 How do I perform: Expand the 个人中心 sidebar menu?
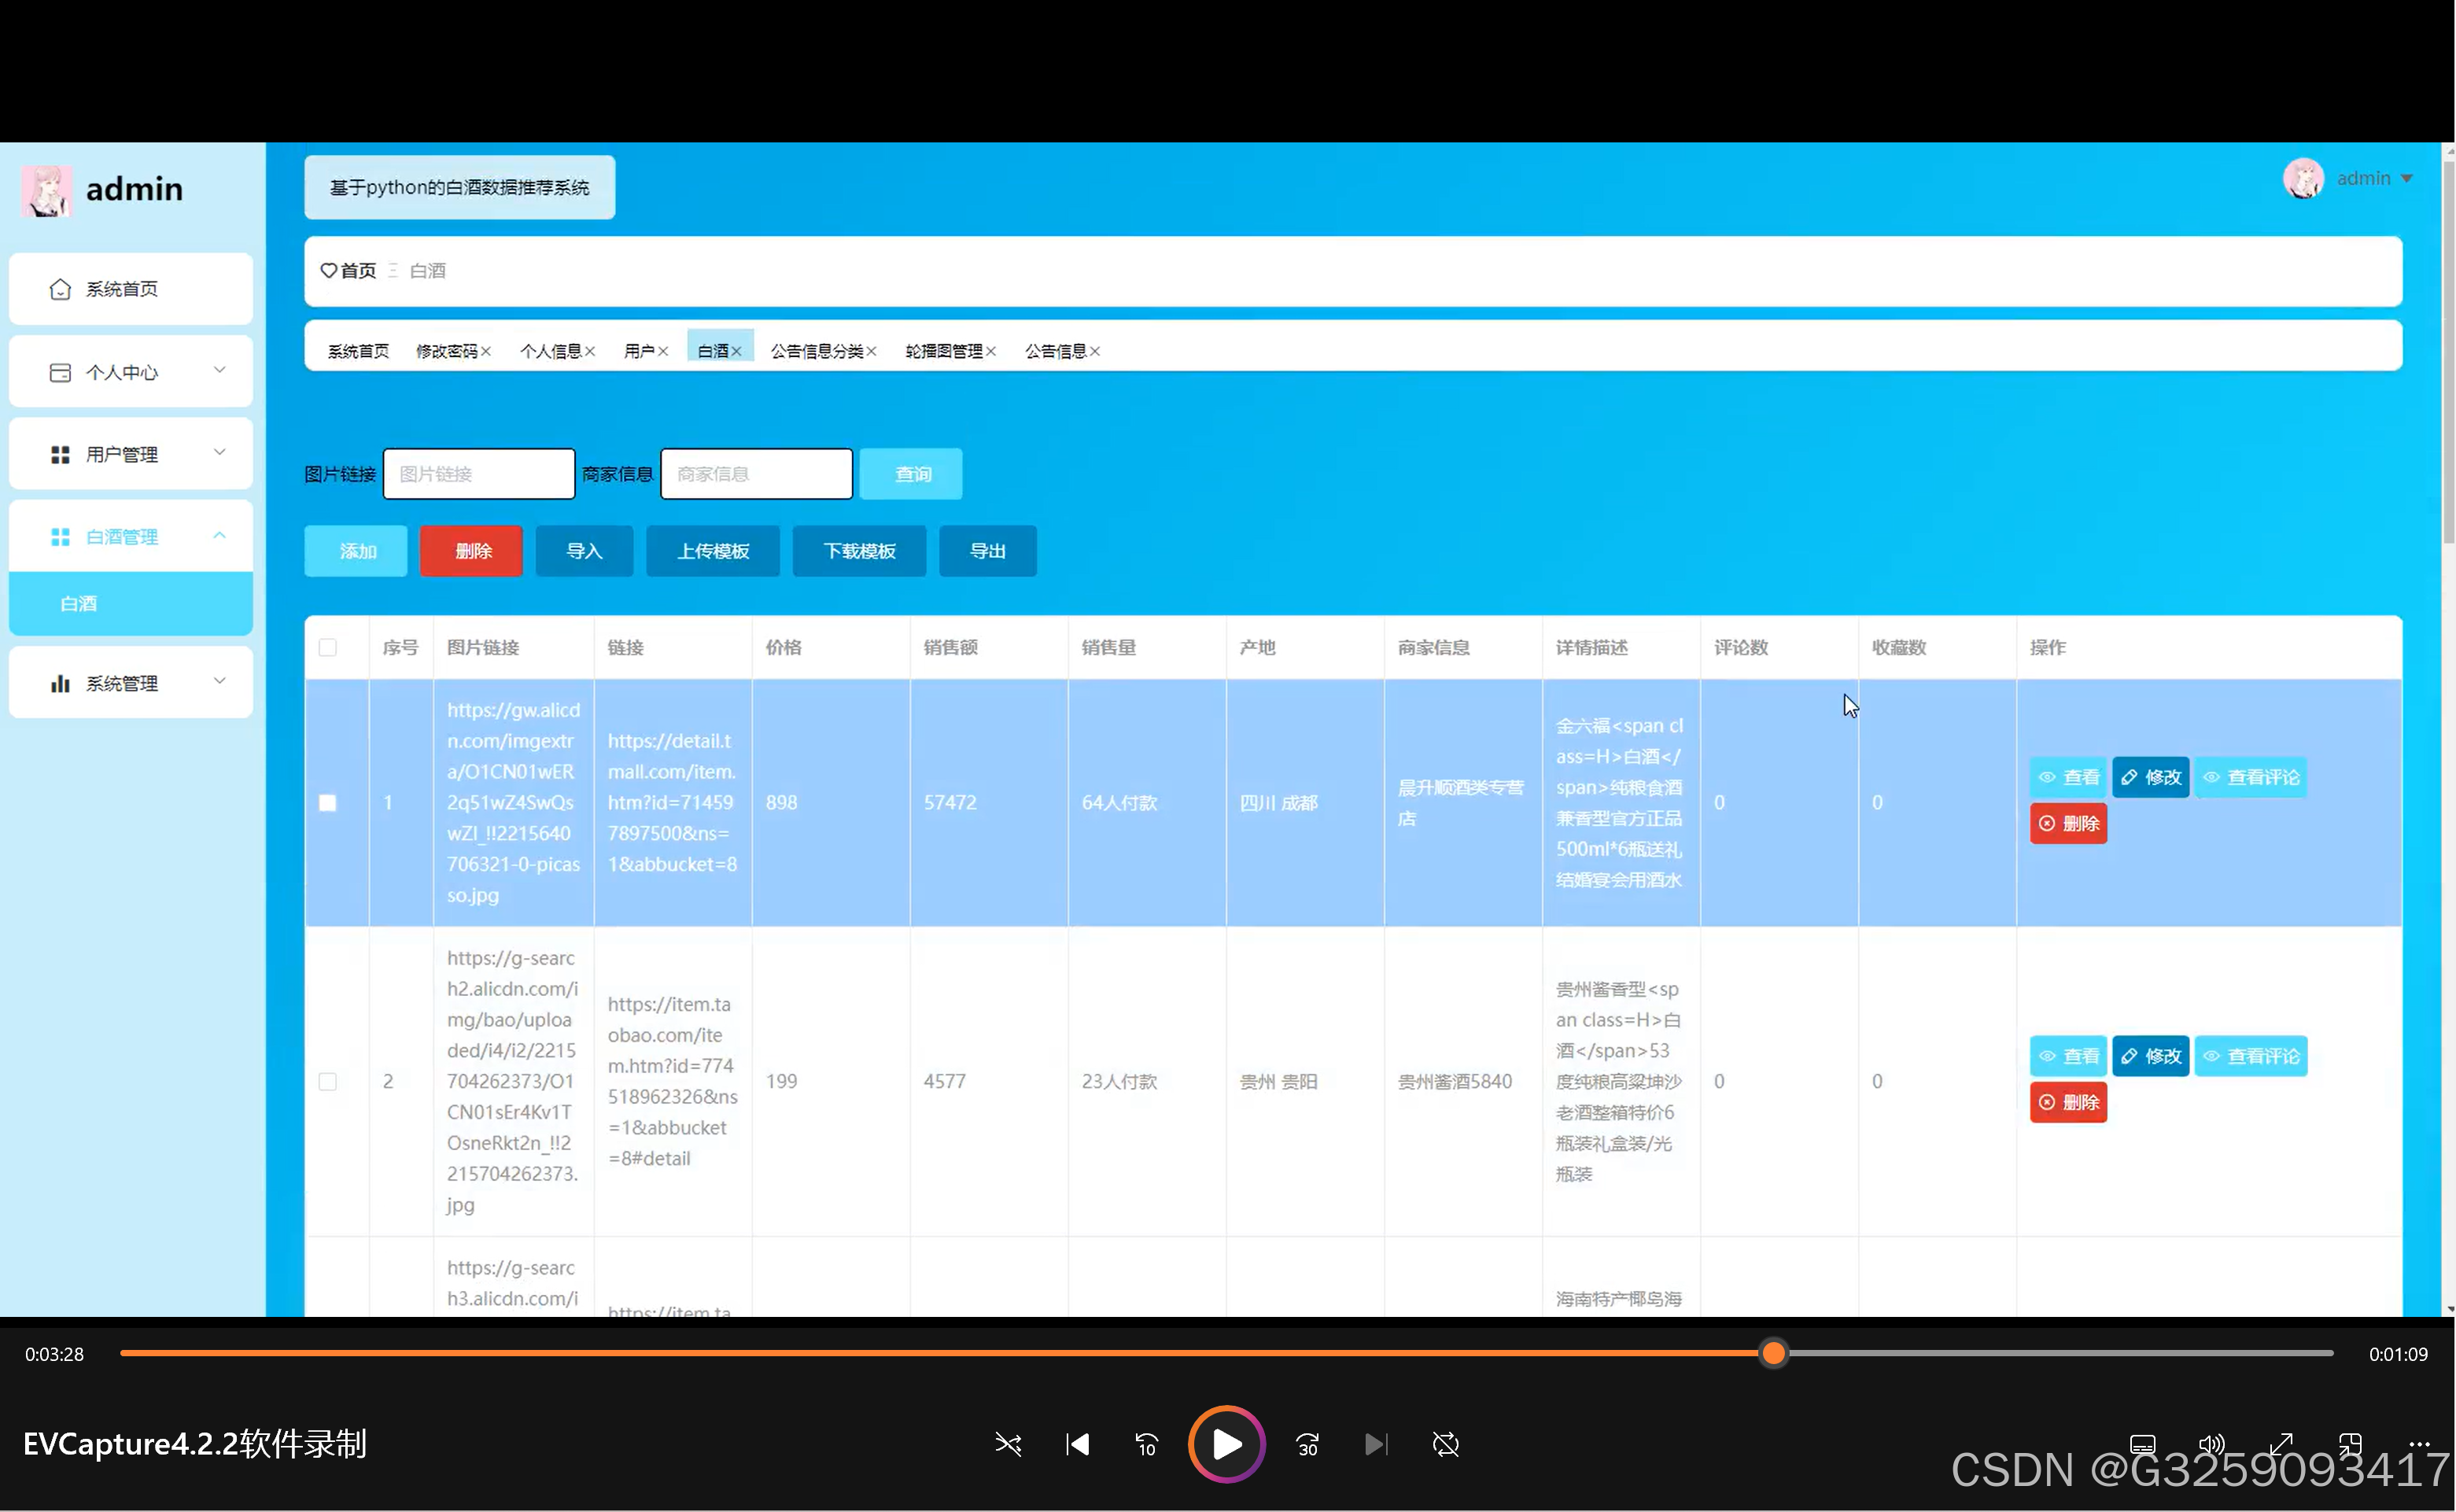130,372
